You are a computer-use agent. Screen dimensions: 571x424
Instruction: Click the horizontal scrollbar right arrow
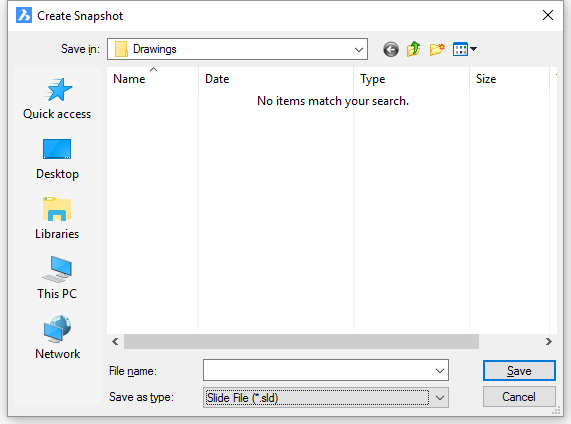(549, 341)
